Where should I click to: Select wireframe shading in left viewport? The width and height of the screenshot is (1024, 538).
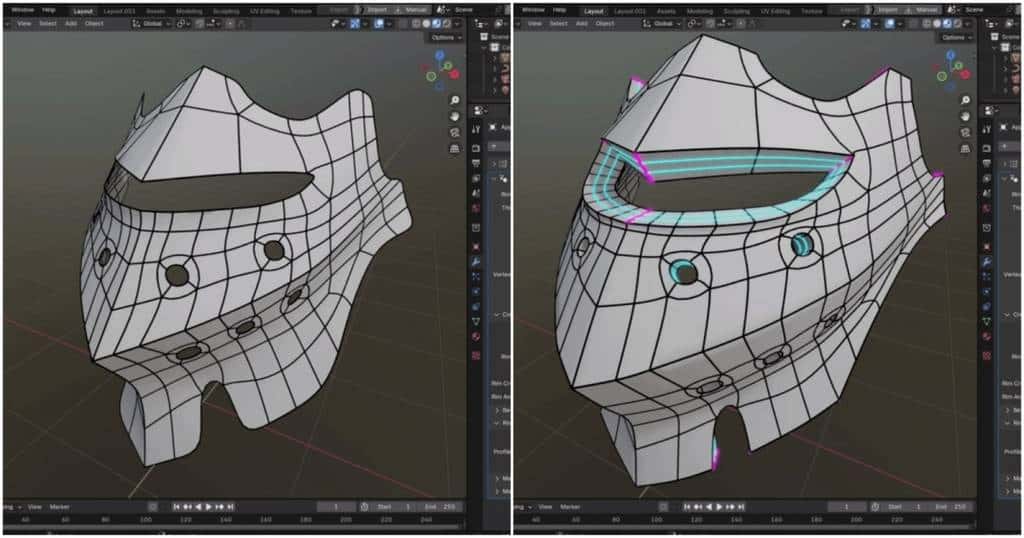[416, 24]
